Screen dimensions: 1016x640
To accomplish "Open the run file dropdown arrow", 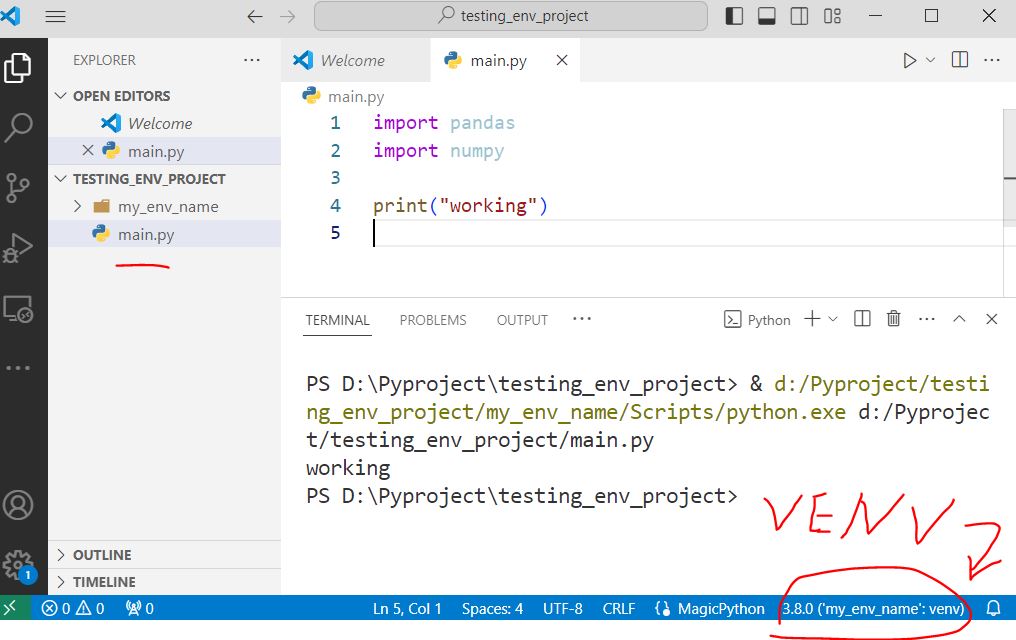I will click(x=930, y=60).
